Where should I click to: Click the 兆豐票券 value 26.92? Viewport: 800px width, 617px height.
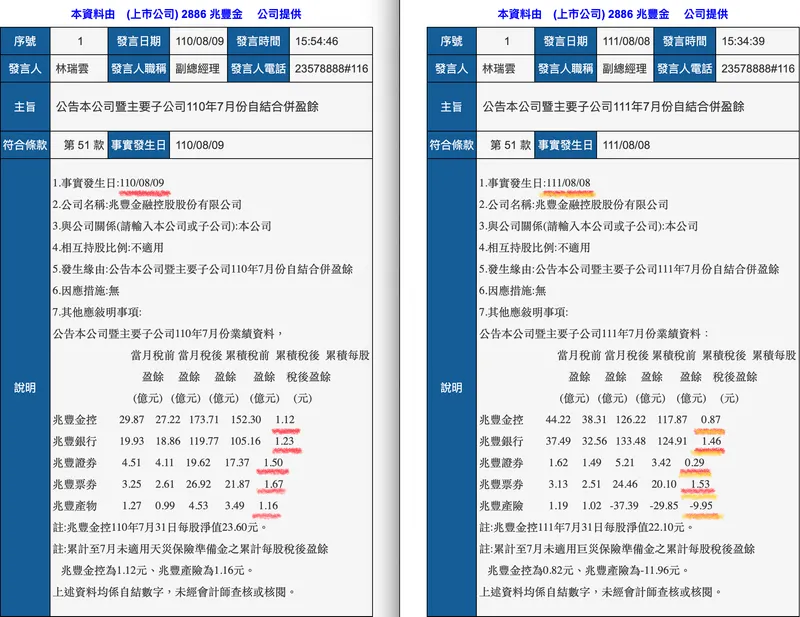[x=198, y=484]
